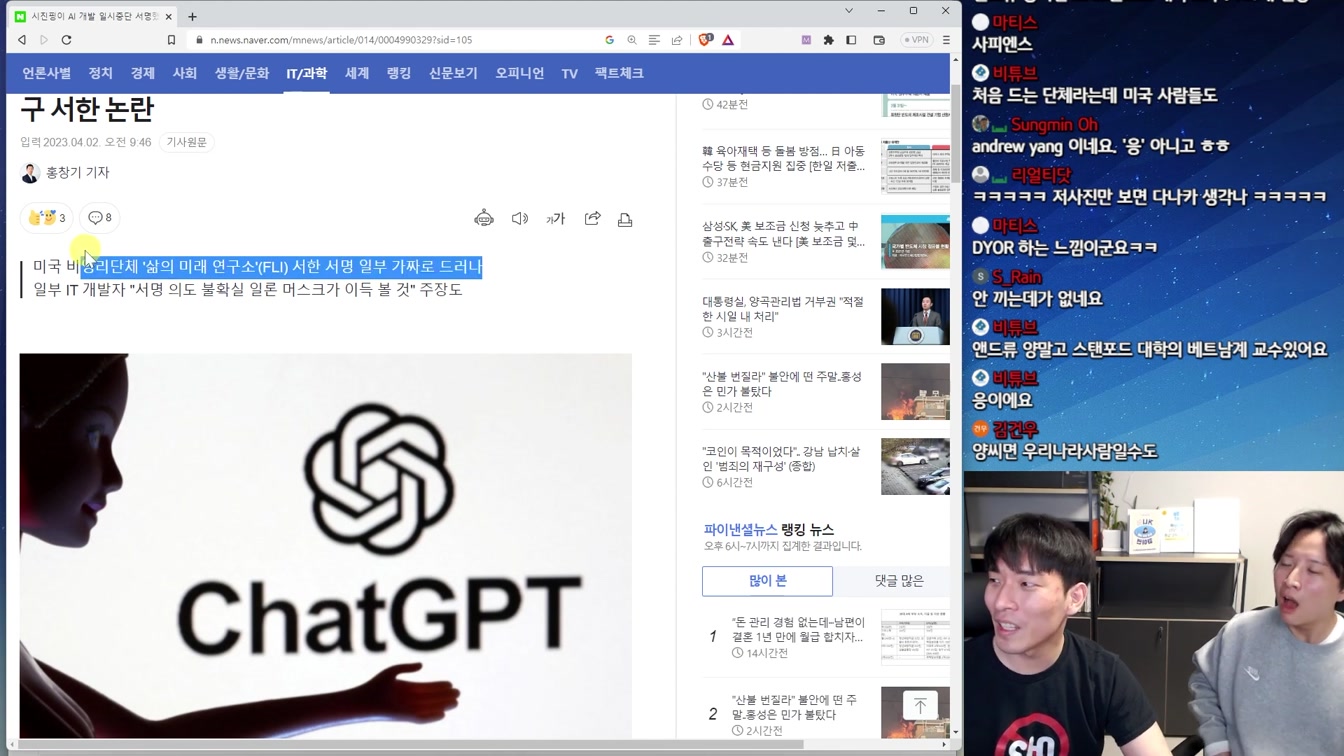The image size is (1344, 756).
Task: Click the Google translate icon in address bar
Action: (609, 40)
